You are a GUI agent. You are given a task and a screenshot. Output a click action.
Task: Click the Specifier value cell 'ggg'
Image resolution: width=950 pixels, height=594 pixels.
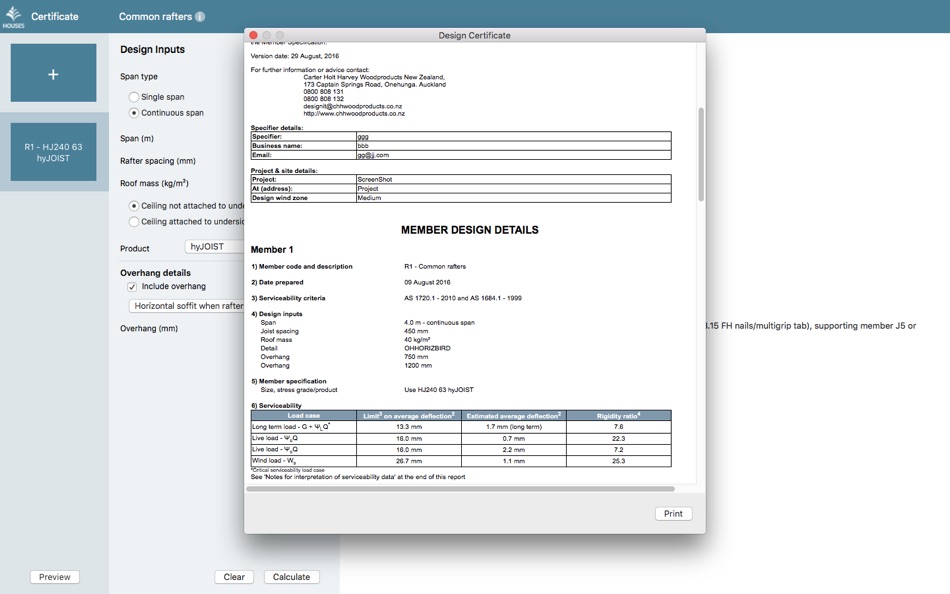[514, 136]
